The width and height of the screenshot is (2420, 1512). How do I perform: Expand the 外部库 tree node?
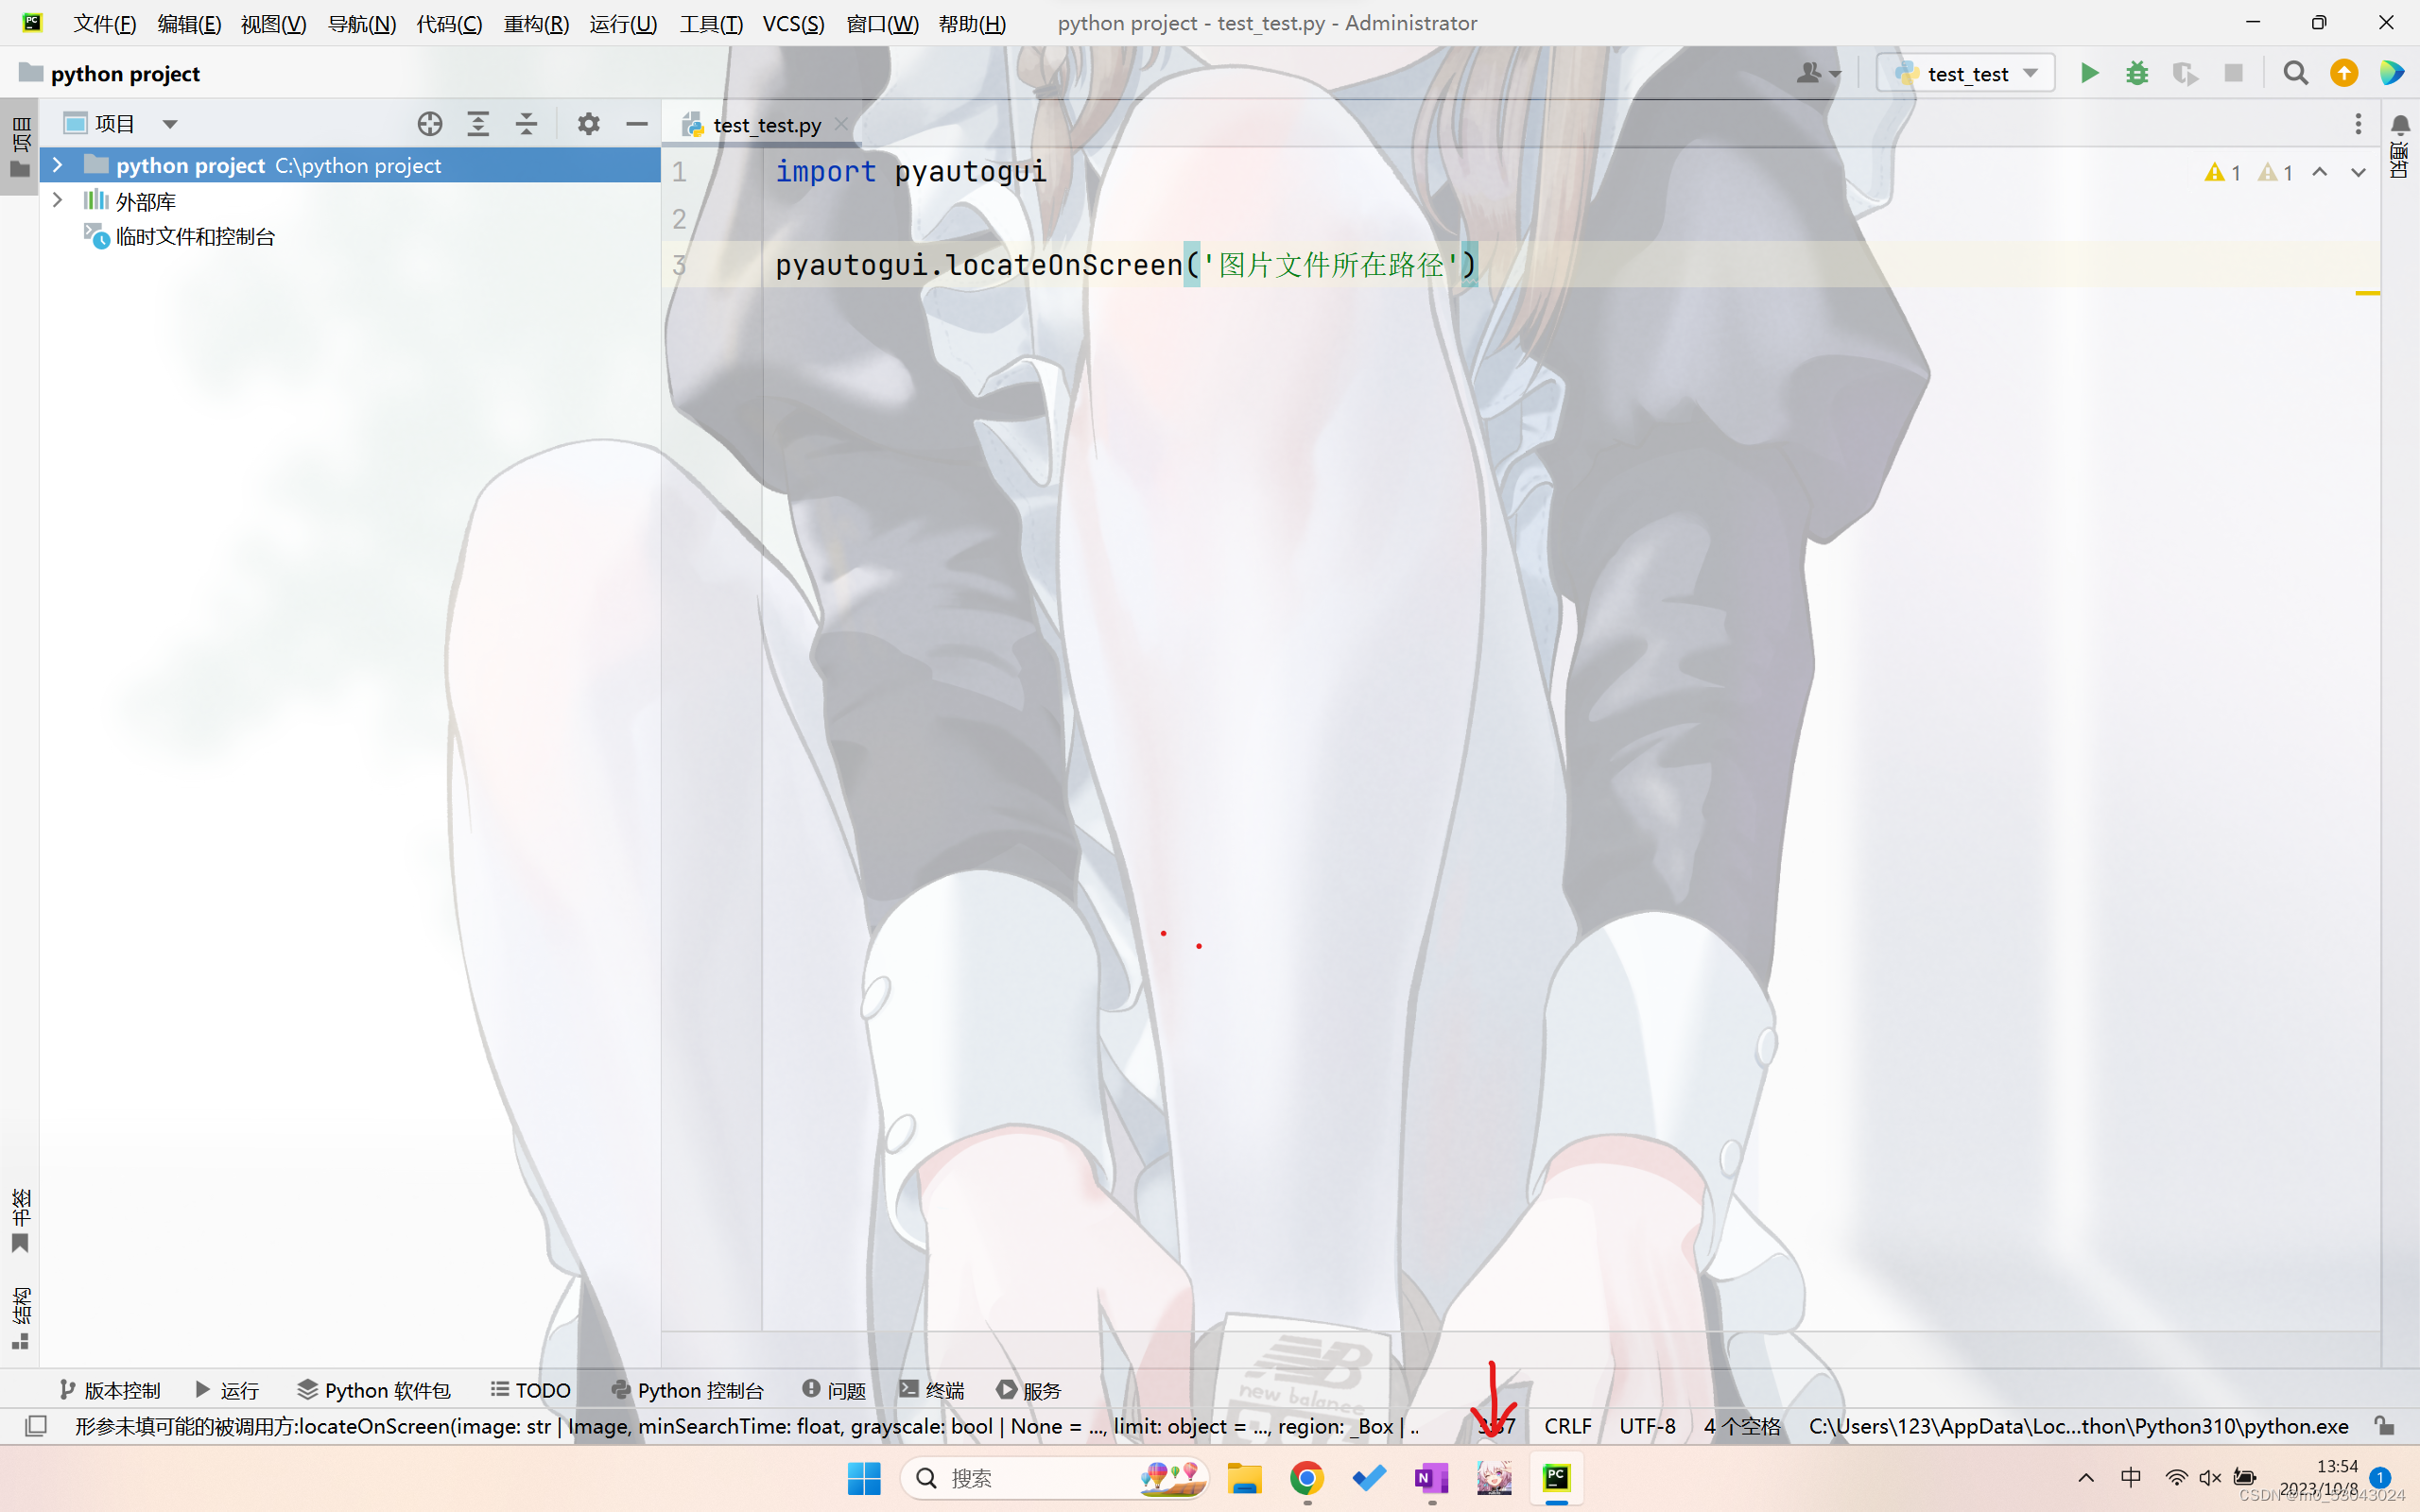(x=58, y=200)
